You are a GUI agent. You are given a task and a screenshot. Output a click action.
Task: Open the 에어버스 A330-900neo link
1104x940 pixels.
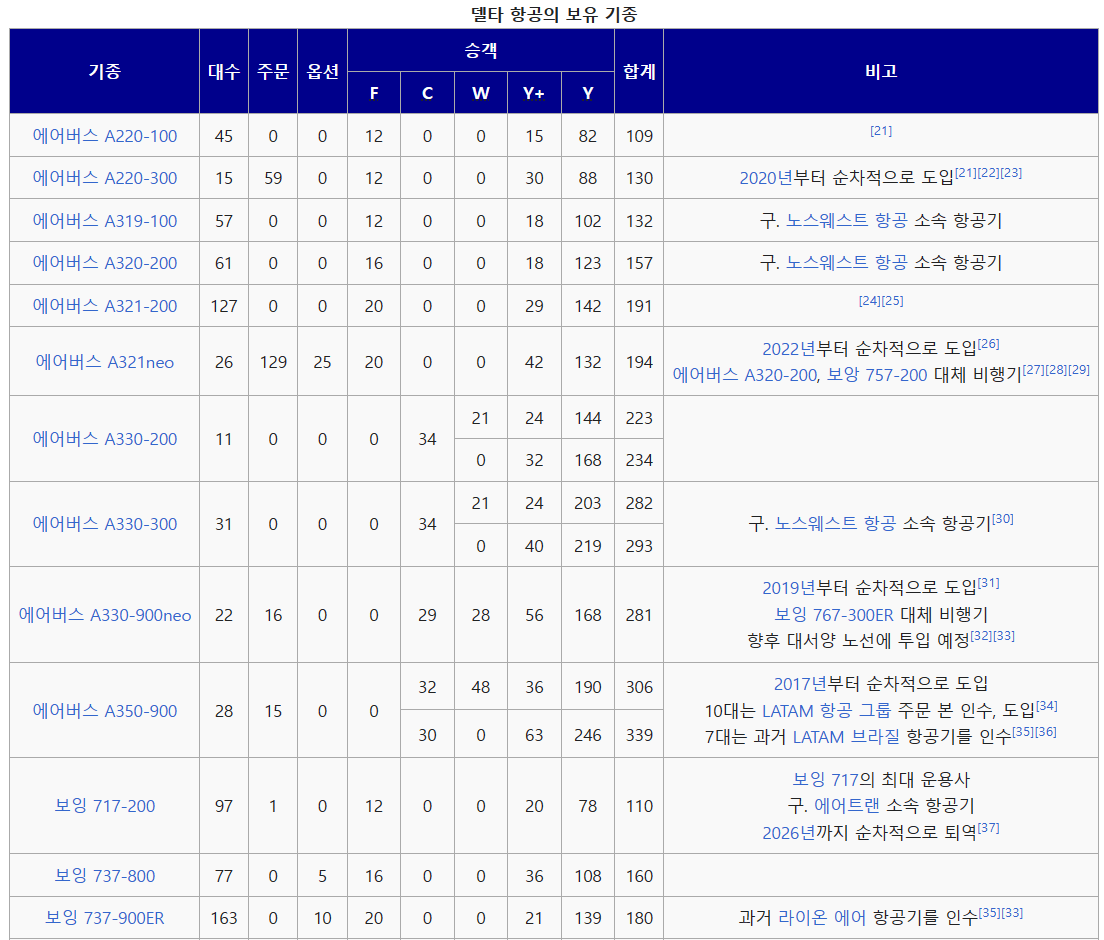[x=105, y=615]
